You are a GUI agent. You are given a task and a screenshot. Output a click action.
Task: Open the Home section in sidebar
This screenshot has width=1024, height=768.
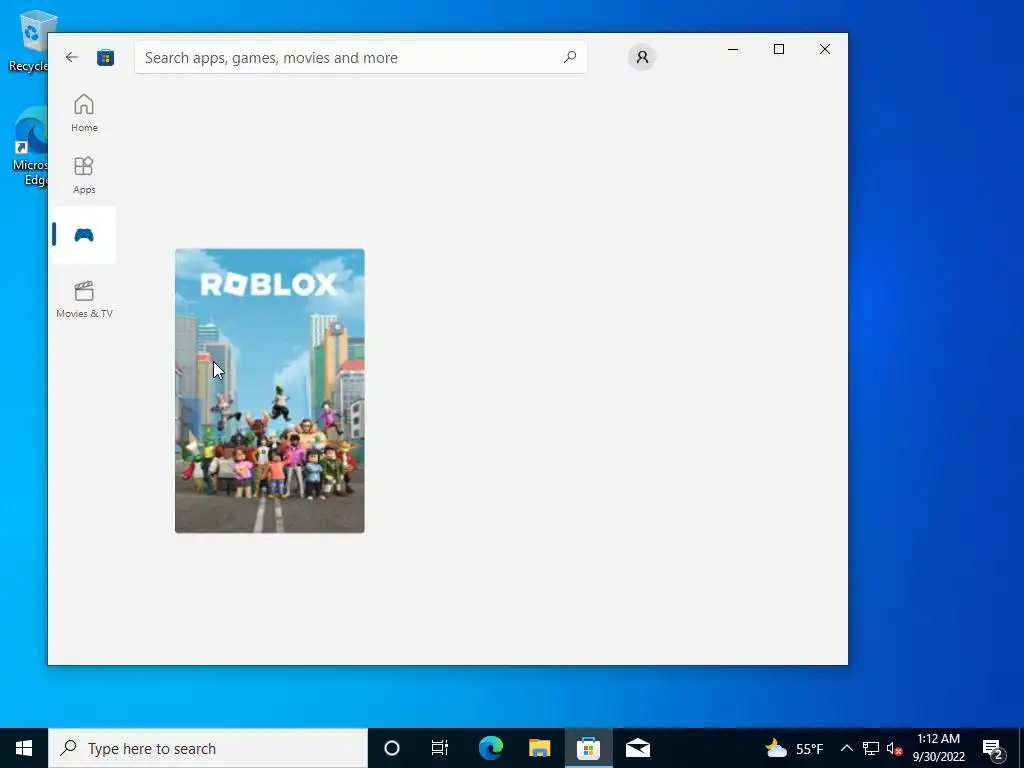tap(84, 113)
